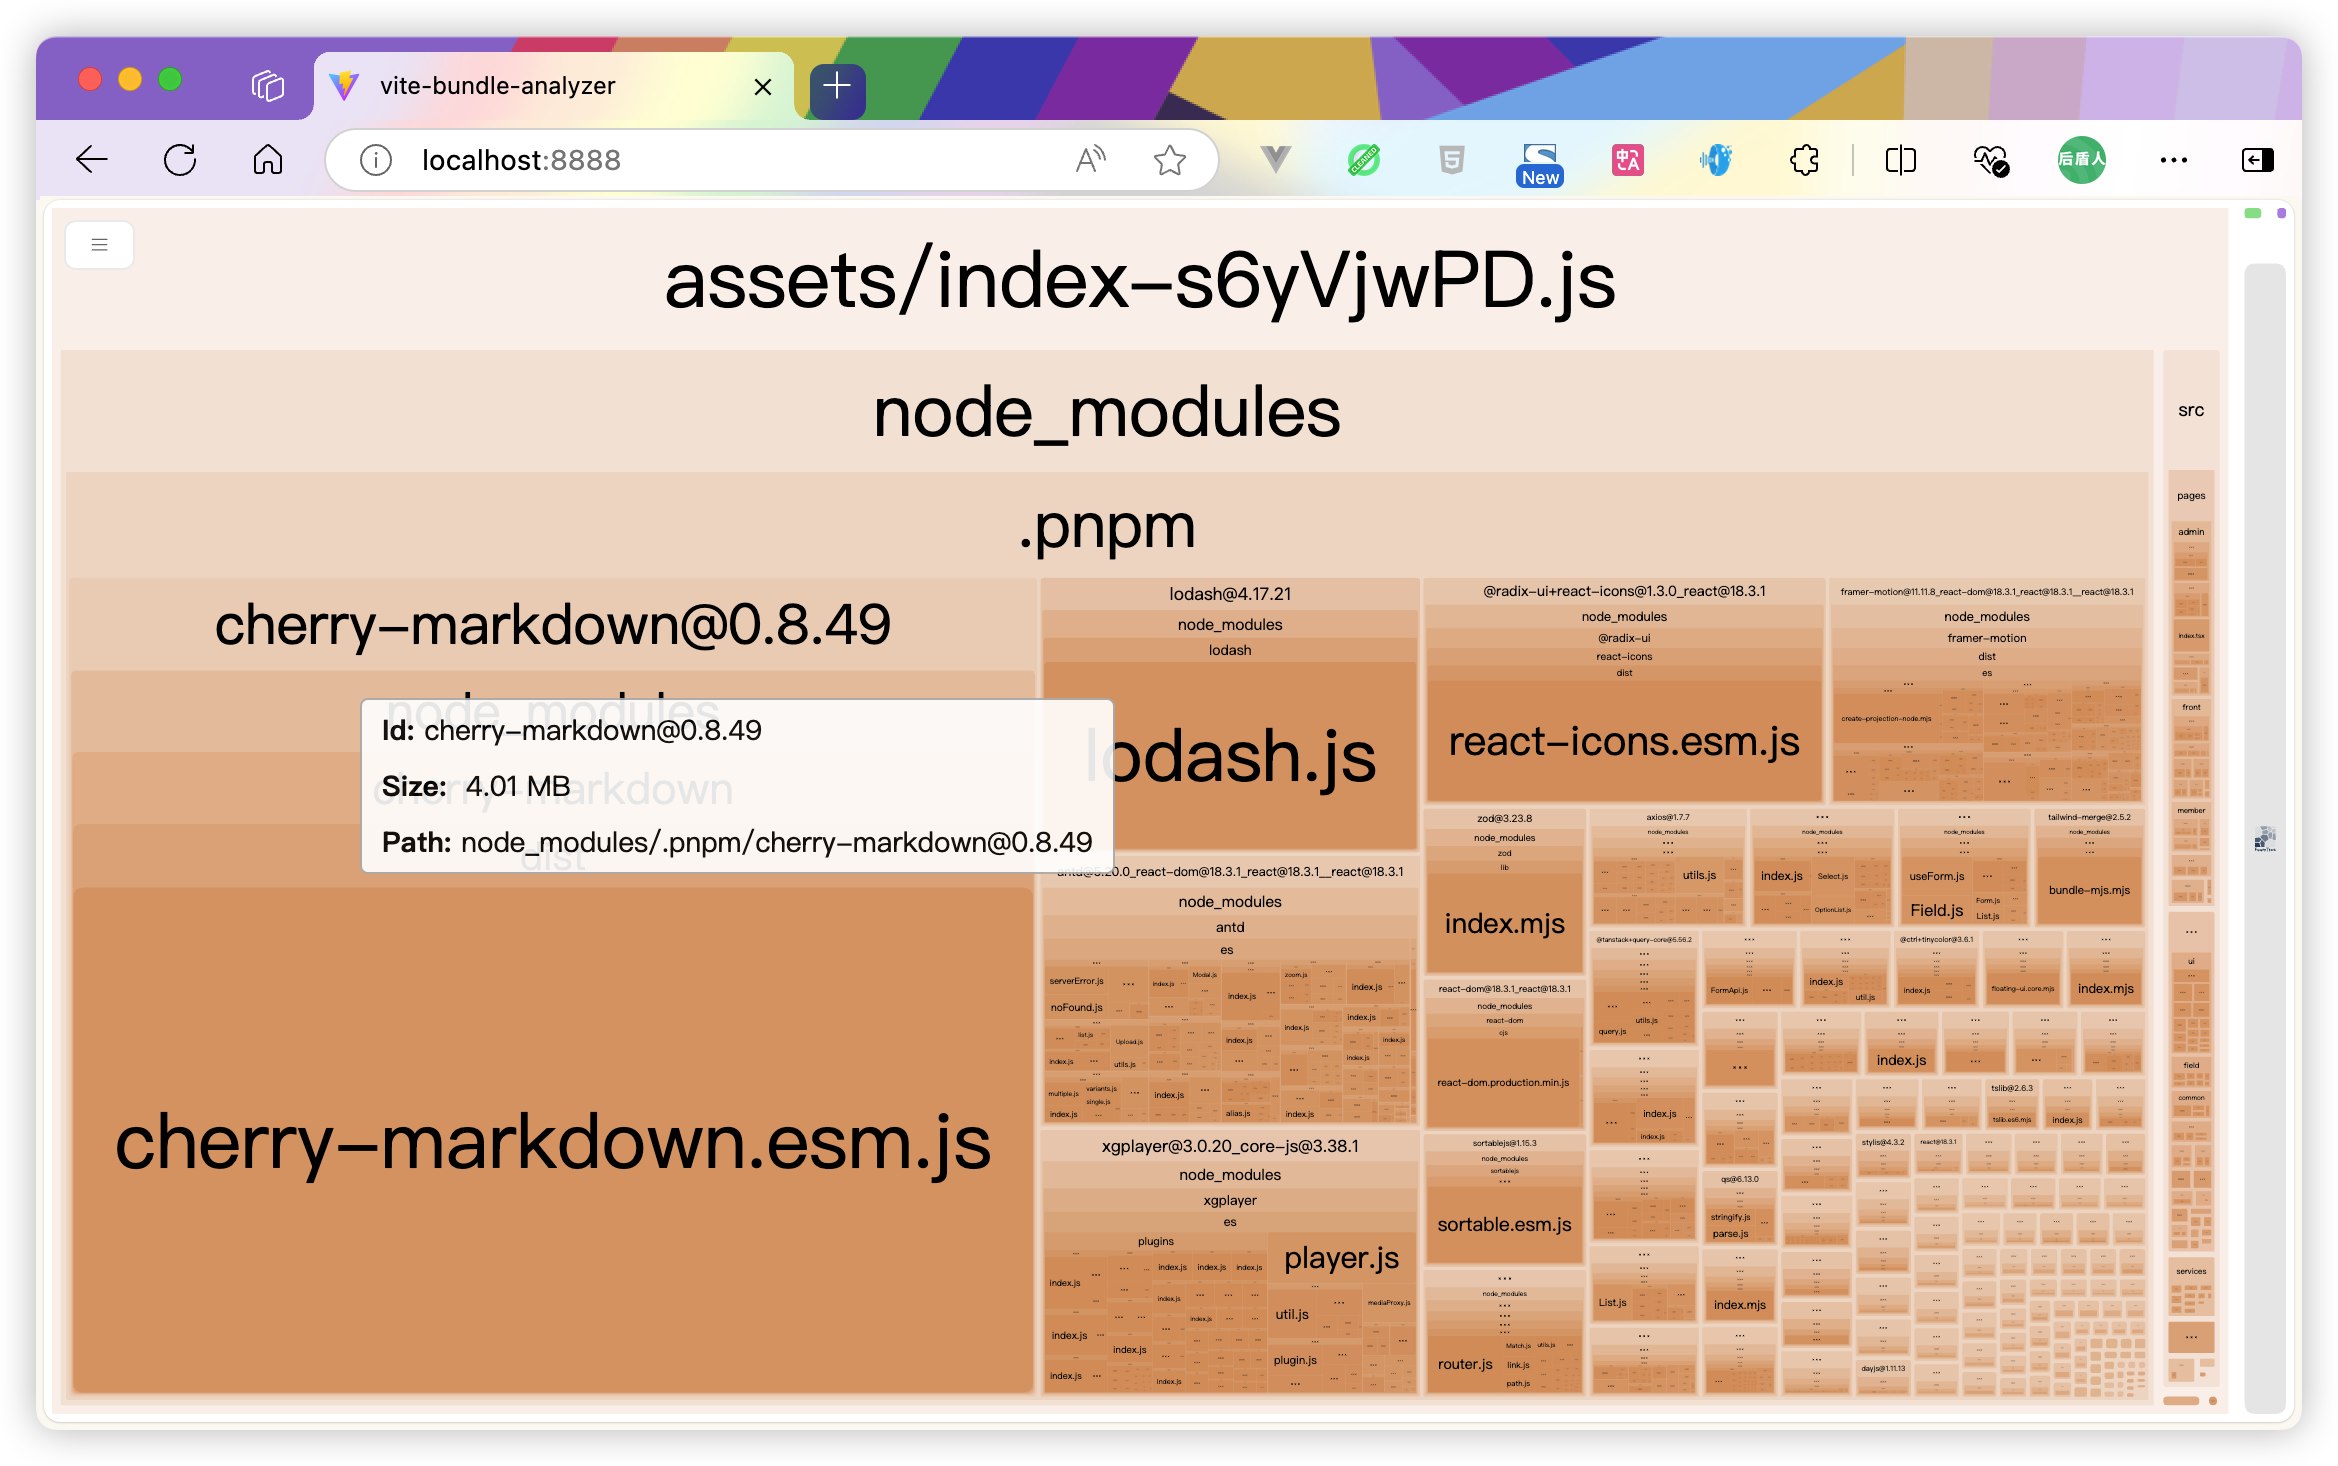The width and height of the screenshot is (2338, 1466).
Task: Select the react-dom.production.min.js module
Action: point(1503,1082)
